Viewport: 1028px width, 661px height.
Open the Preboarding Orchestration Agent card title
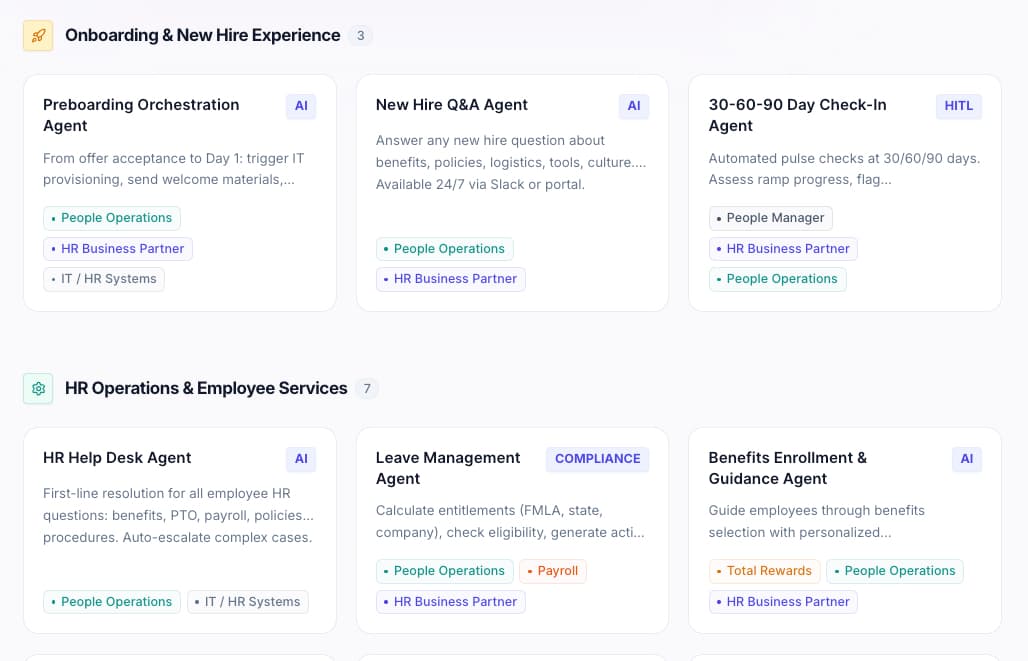(x=141, y=115)
